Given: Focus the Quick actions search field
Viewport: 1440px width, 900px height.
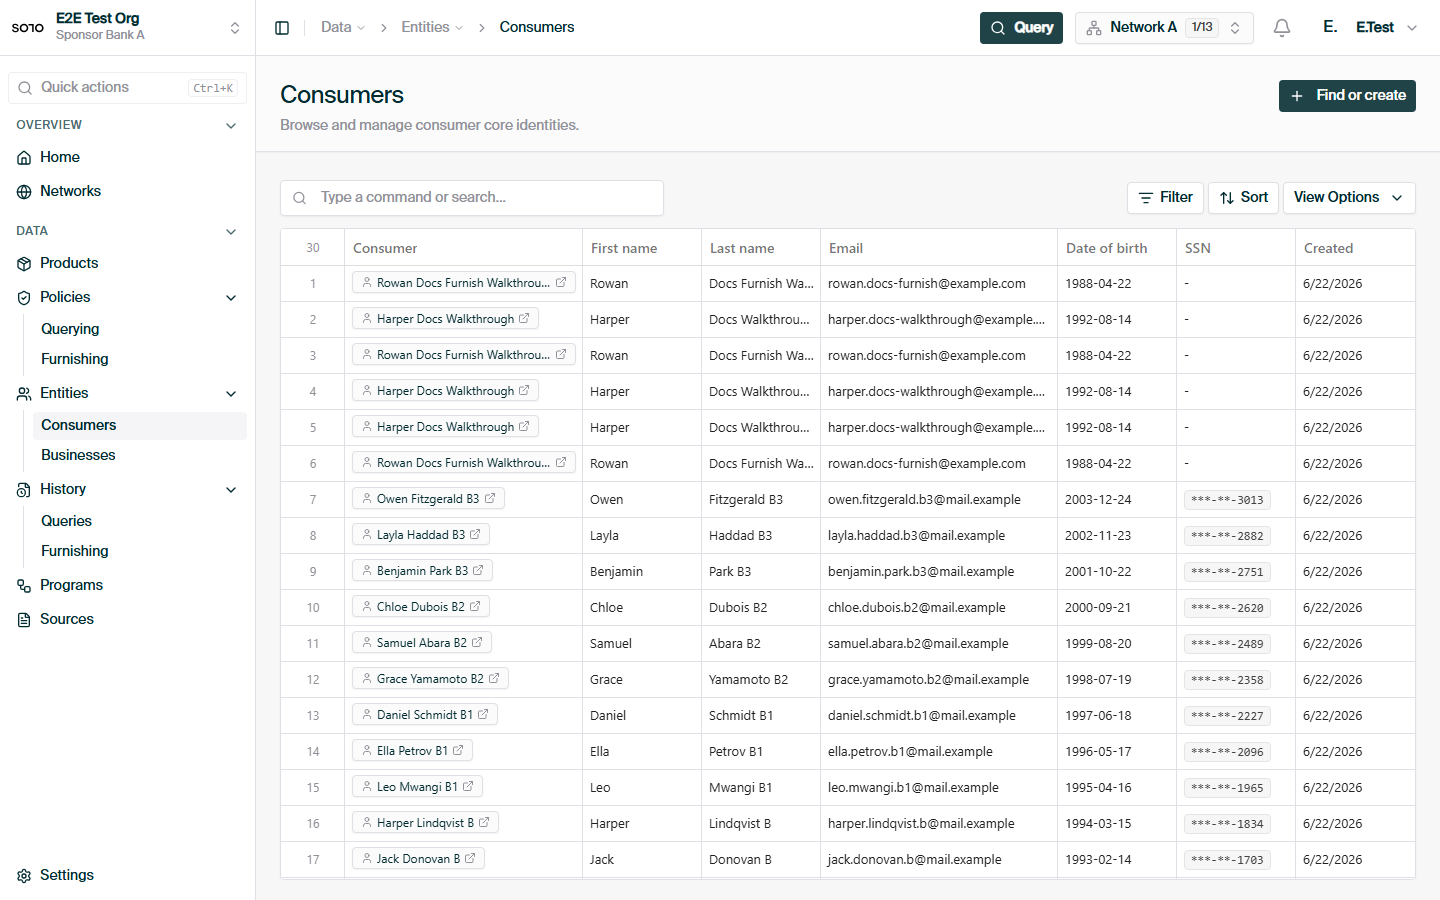Looking at the screenshot, I should pyautogui.click(x=128, y=88).
